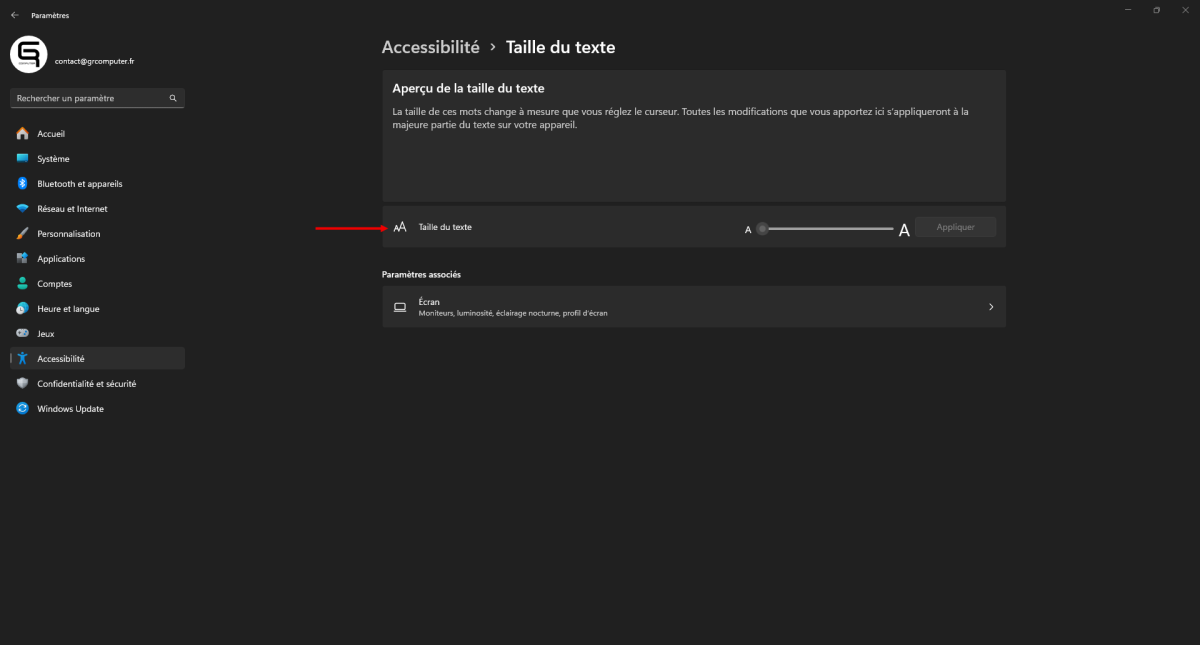Go to Système settings
Screen dimensions: 1200x645
point(97,159)
